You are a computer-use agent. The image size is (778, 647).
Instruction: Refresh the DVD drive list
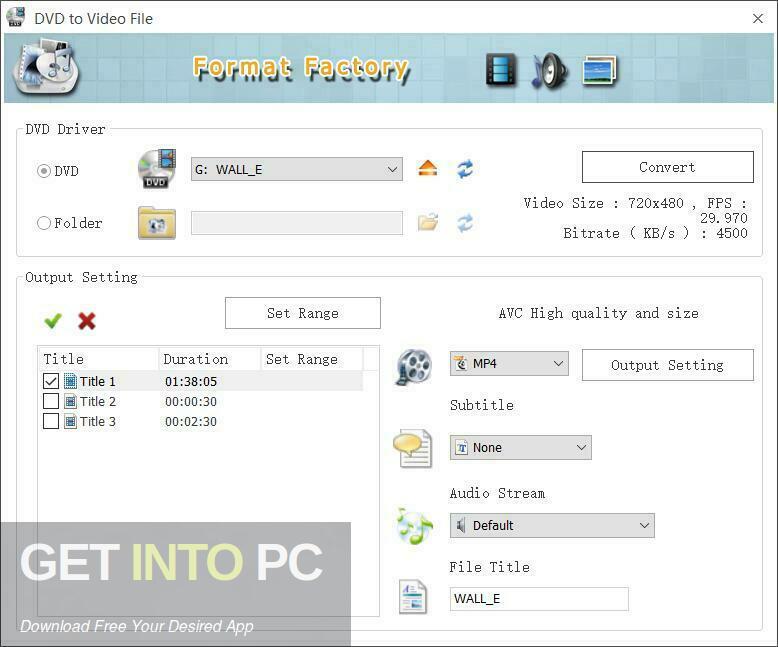coord(465,169)
